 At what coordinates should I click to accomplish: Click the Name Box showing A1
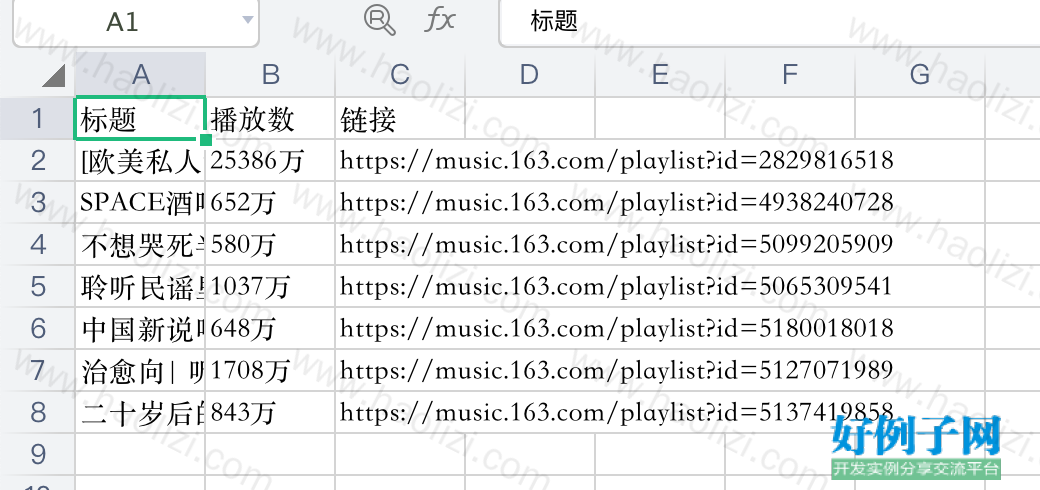135,23
